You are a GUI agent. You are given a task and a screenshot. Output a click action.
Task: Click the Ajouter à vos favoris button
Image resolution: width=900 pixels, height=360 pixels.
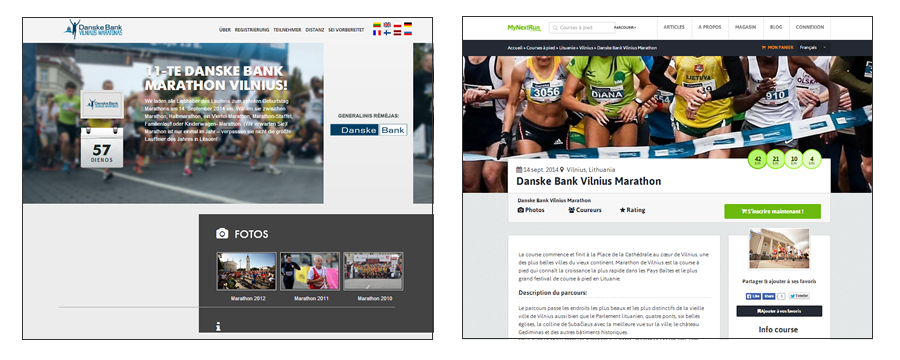click(x=779, y=311)
